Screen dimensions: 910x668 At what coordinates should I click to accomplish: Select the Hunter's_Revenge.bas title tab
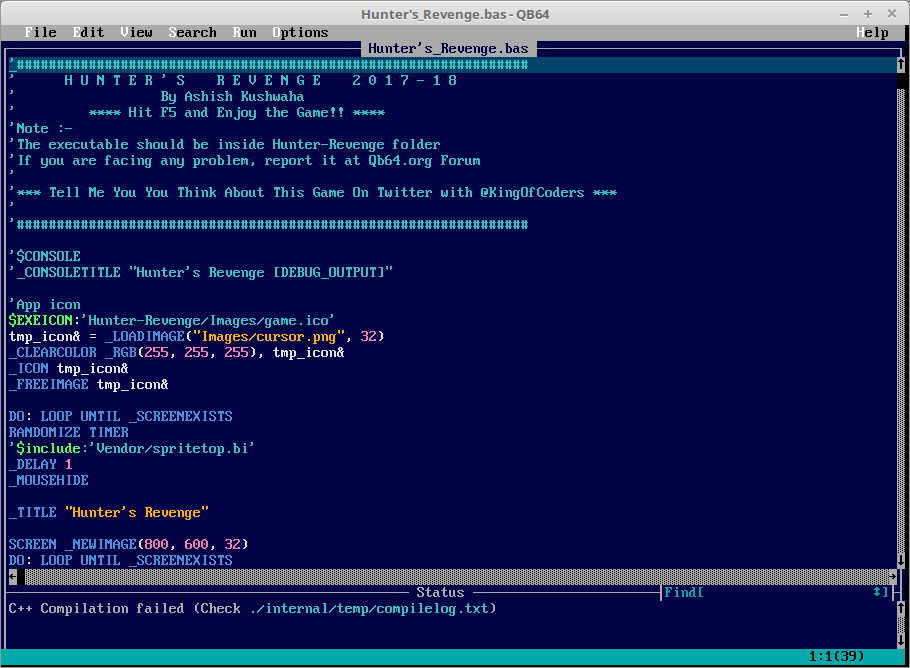pos(448,48)
